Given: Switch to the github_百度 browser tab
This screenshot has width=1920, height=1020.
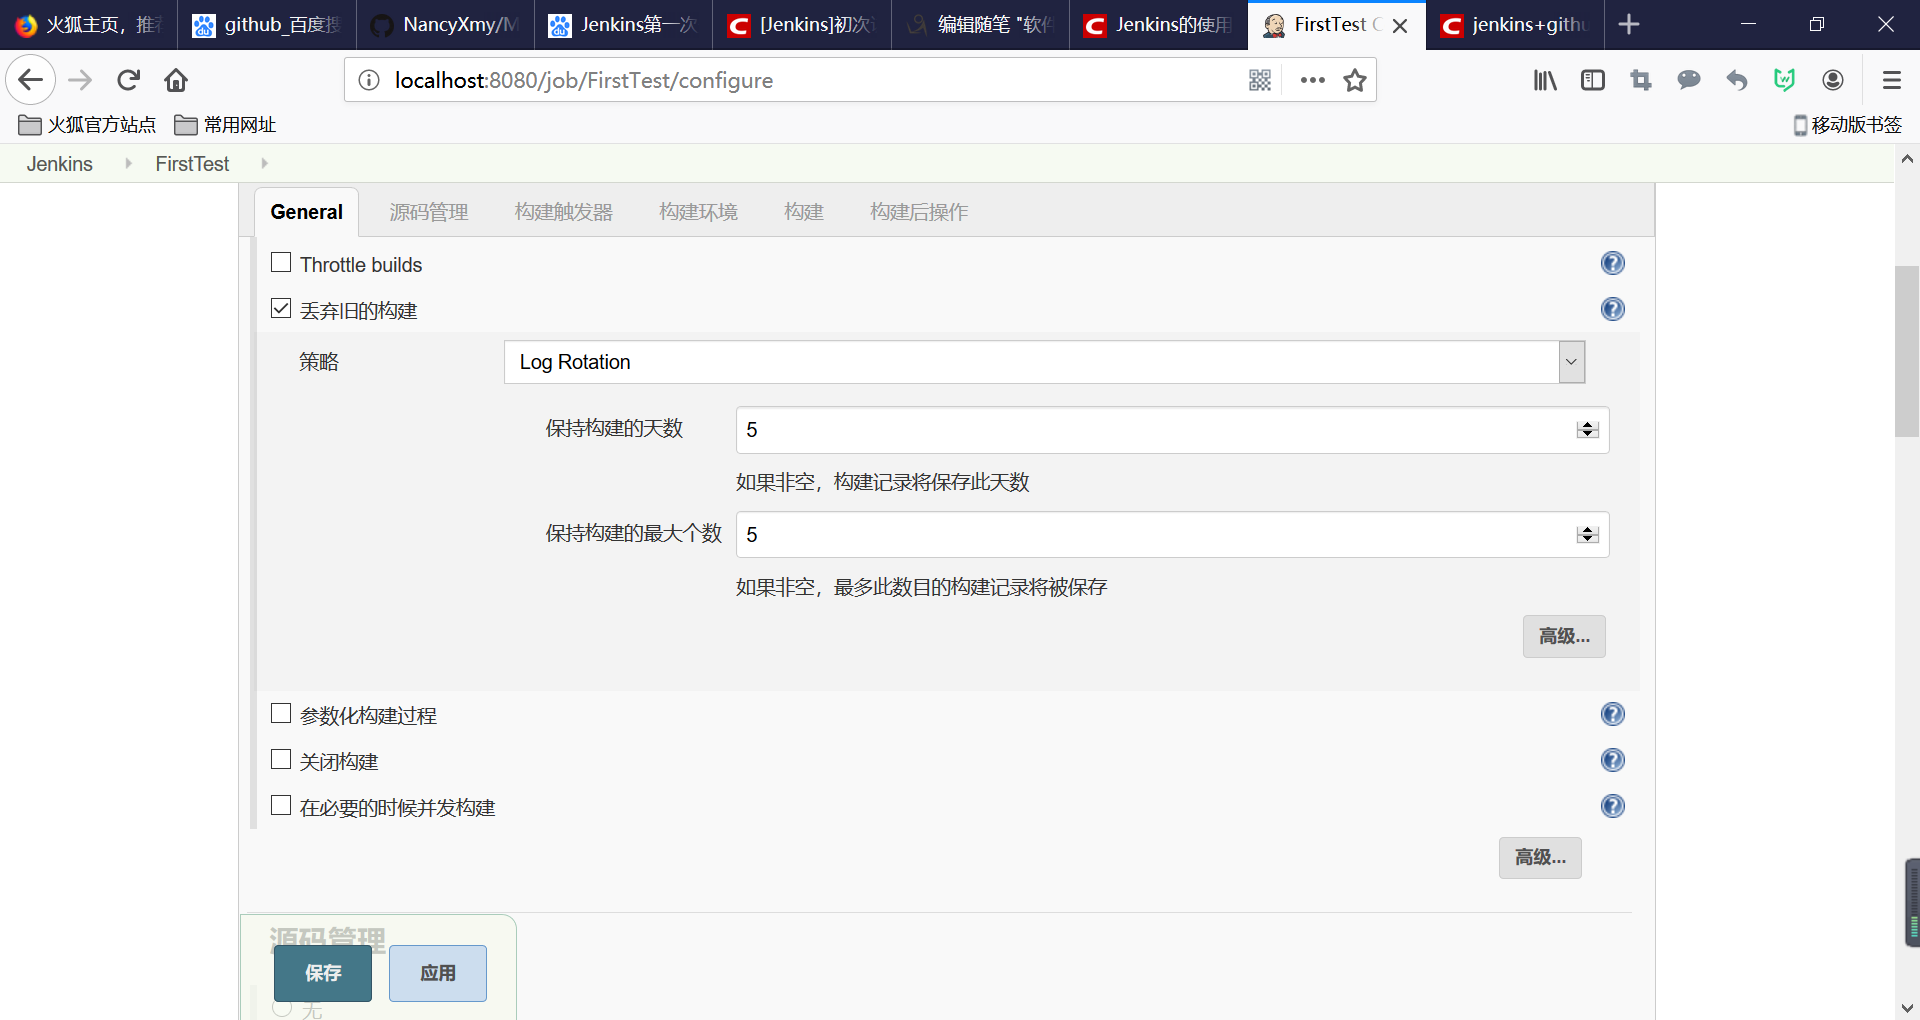Looking at the screenshot, I should point(268,25).
